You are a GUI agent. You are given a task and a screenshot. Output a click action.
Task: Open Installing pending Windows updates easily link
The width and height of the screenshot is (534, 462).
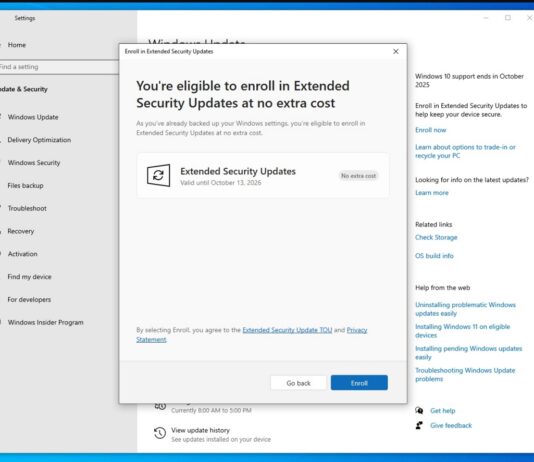[468, 353]
